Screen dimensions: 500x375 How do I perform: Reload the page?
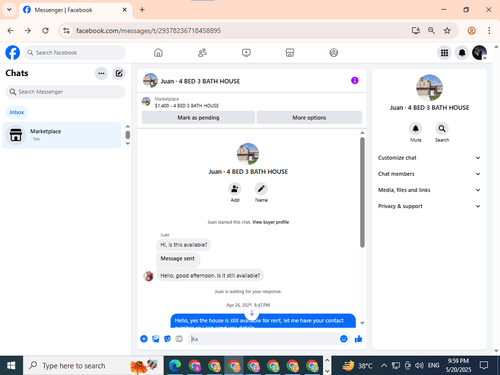pyautogui.click(x=45, y=31)
